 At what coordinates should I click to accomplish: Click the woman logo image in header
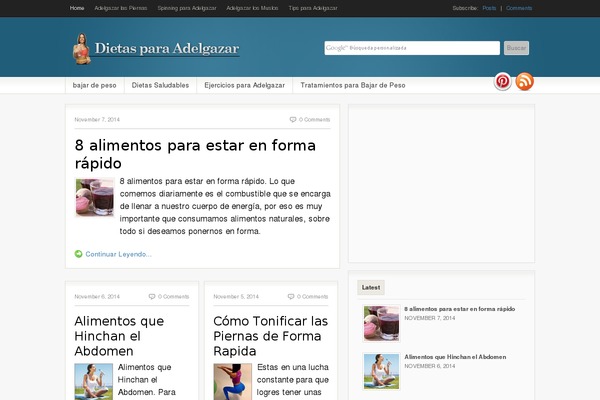(82, 49)
